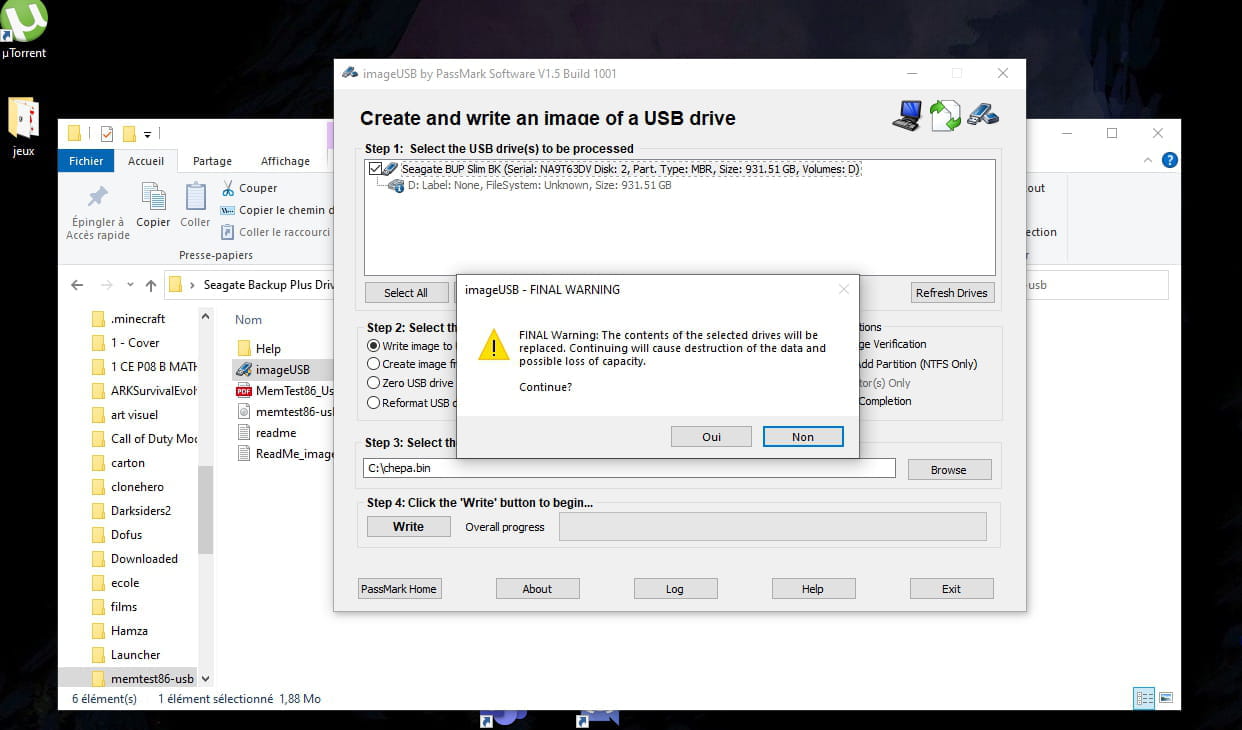This screenshot has width=1242, height=730.
Task: Open the Darksiders2 folder in navigation pane
Action: pyautogui.click(x=132, y=511)
